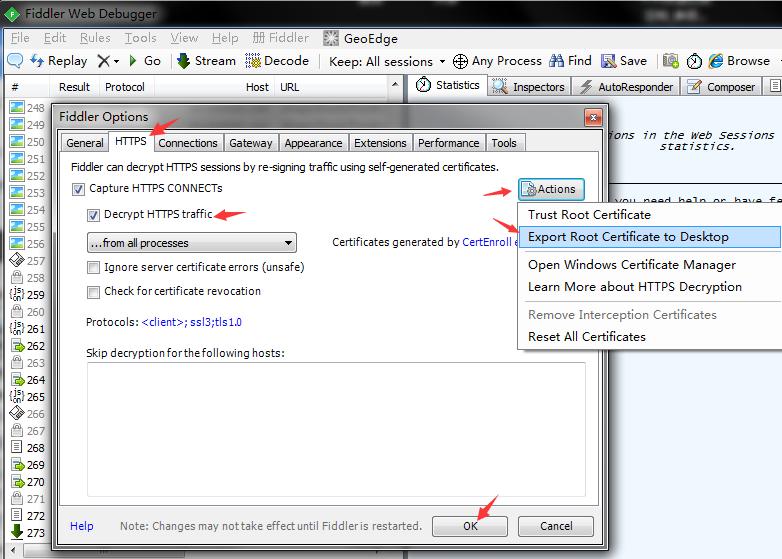Click the protocols link '<client>; ssl3;tls1.0'
Screen dimensions: 782x559
(x=192, y=322)
